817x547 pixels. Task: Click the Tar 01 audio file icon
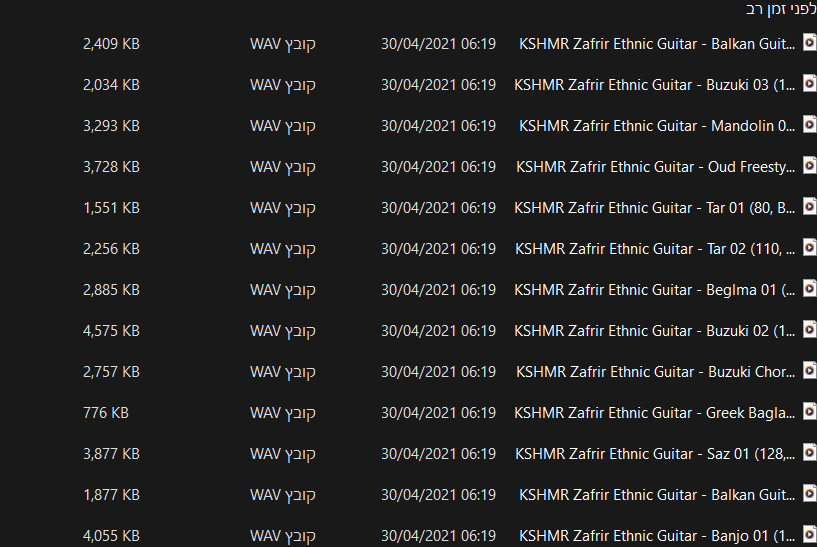click(809, 207)
